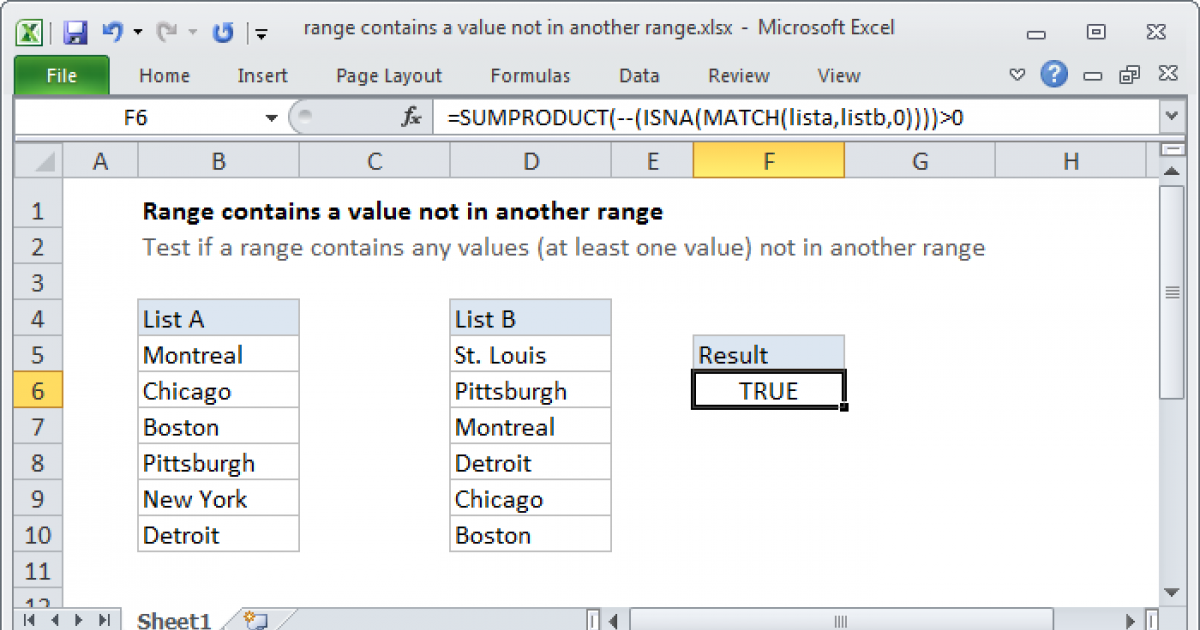Screen dimensions: 1200x630
Task: Open the Name Box dropdown
Action: [270, 117]
